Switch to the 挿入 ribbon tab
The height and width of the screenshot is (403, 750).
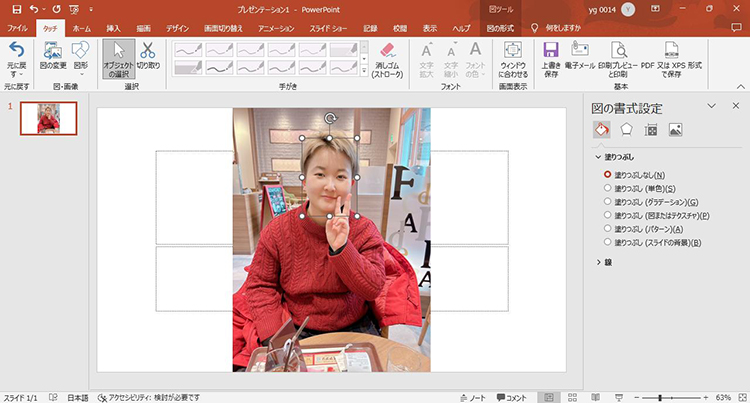[x=113, y=29]
